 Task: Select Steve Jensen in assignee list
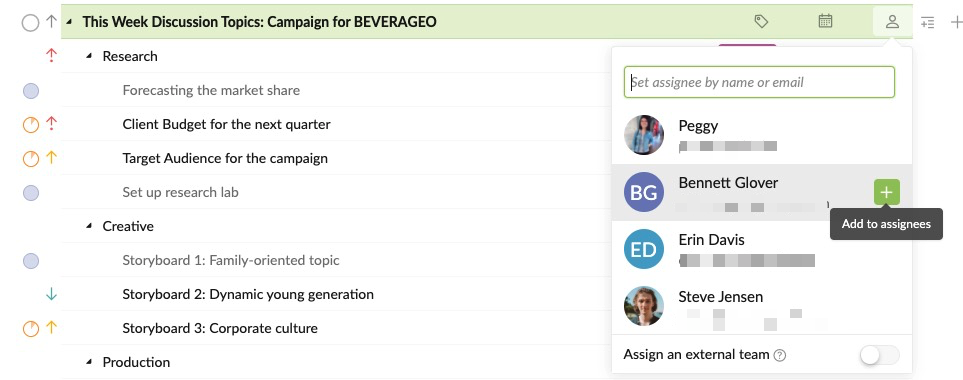coord(762,306)
